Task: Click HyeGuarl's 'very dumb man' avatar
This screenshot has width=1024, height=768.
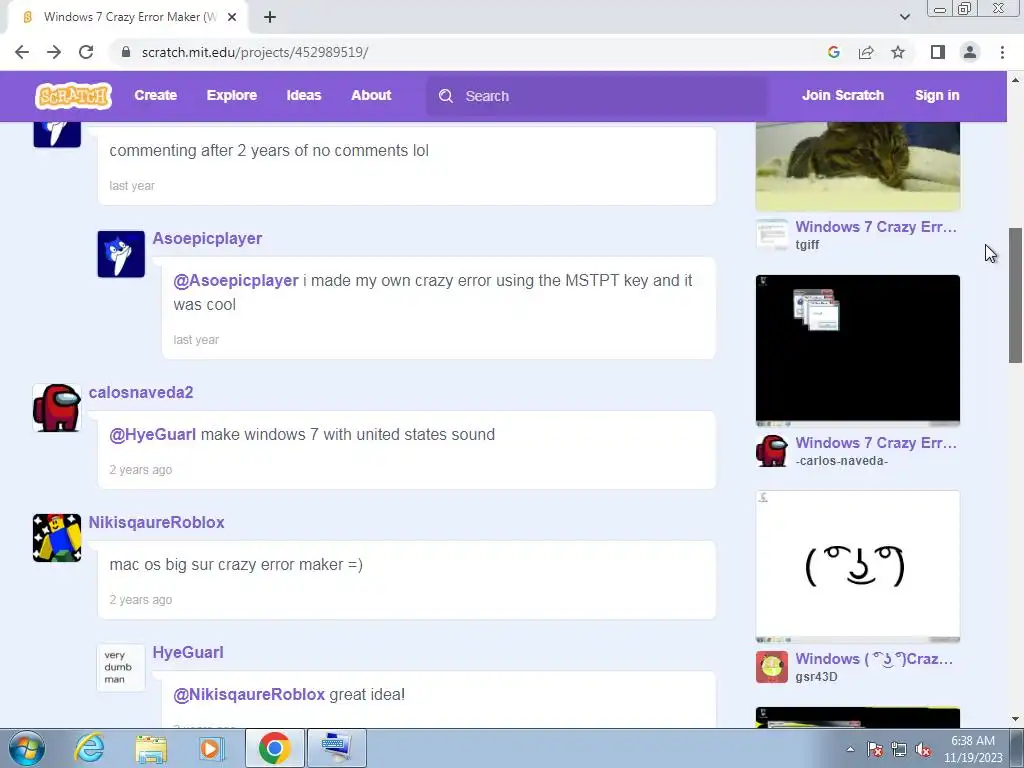Action: point(121,667)
